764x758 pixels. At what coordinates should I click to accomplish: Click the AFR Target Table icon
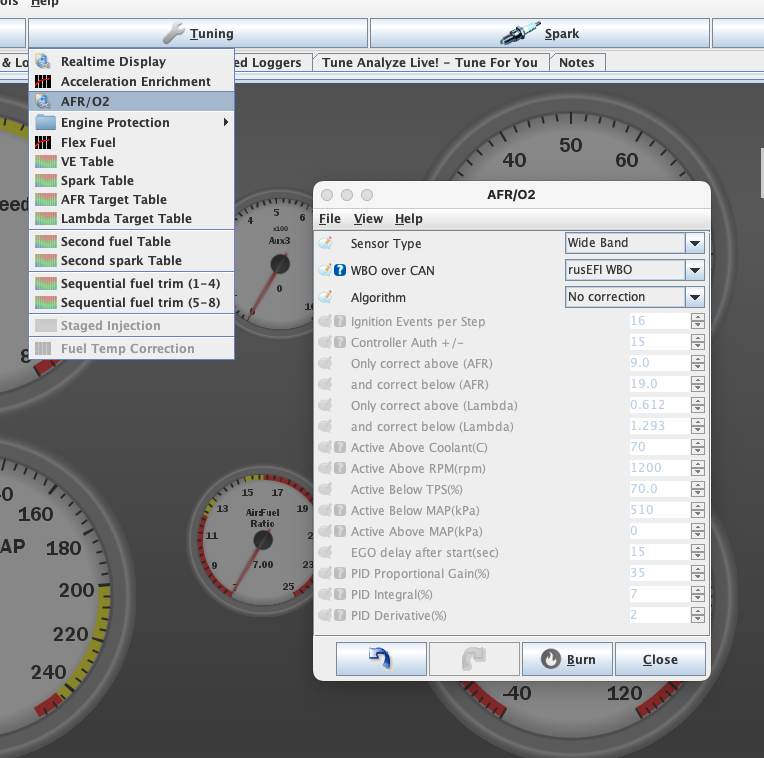pos(46,199)
